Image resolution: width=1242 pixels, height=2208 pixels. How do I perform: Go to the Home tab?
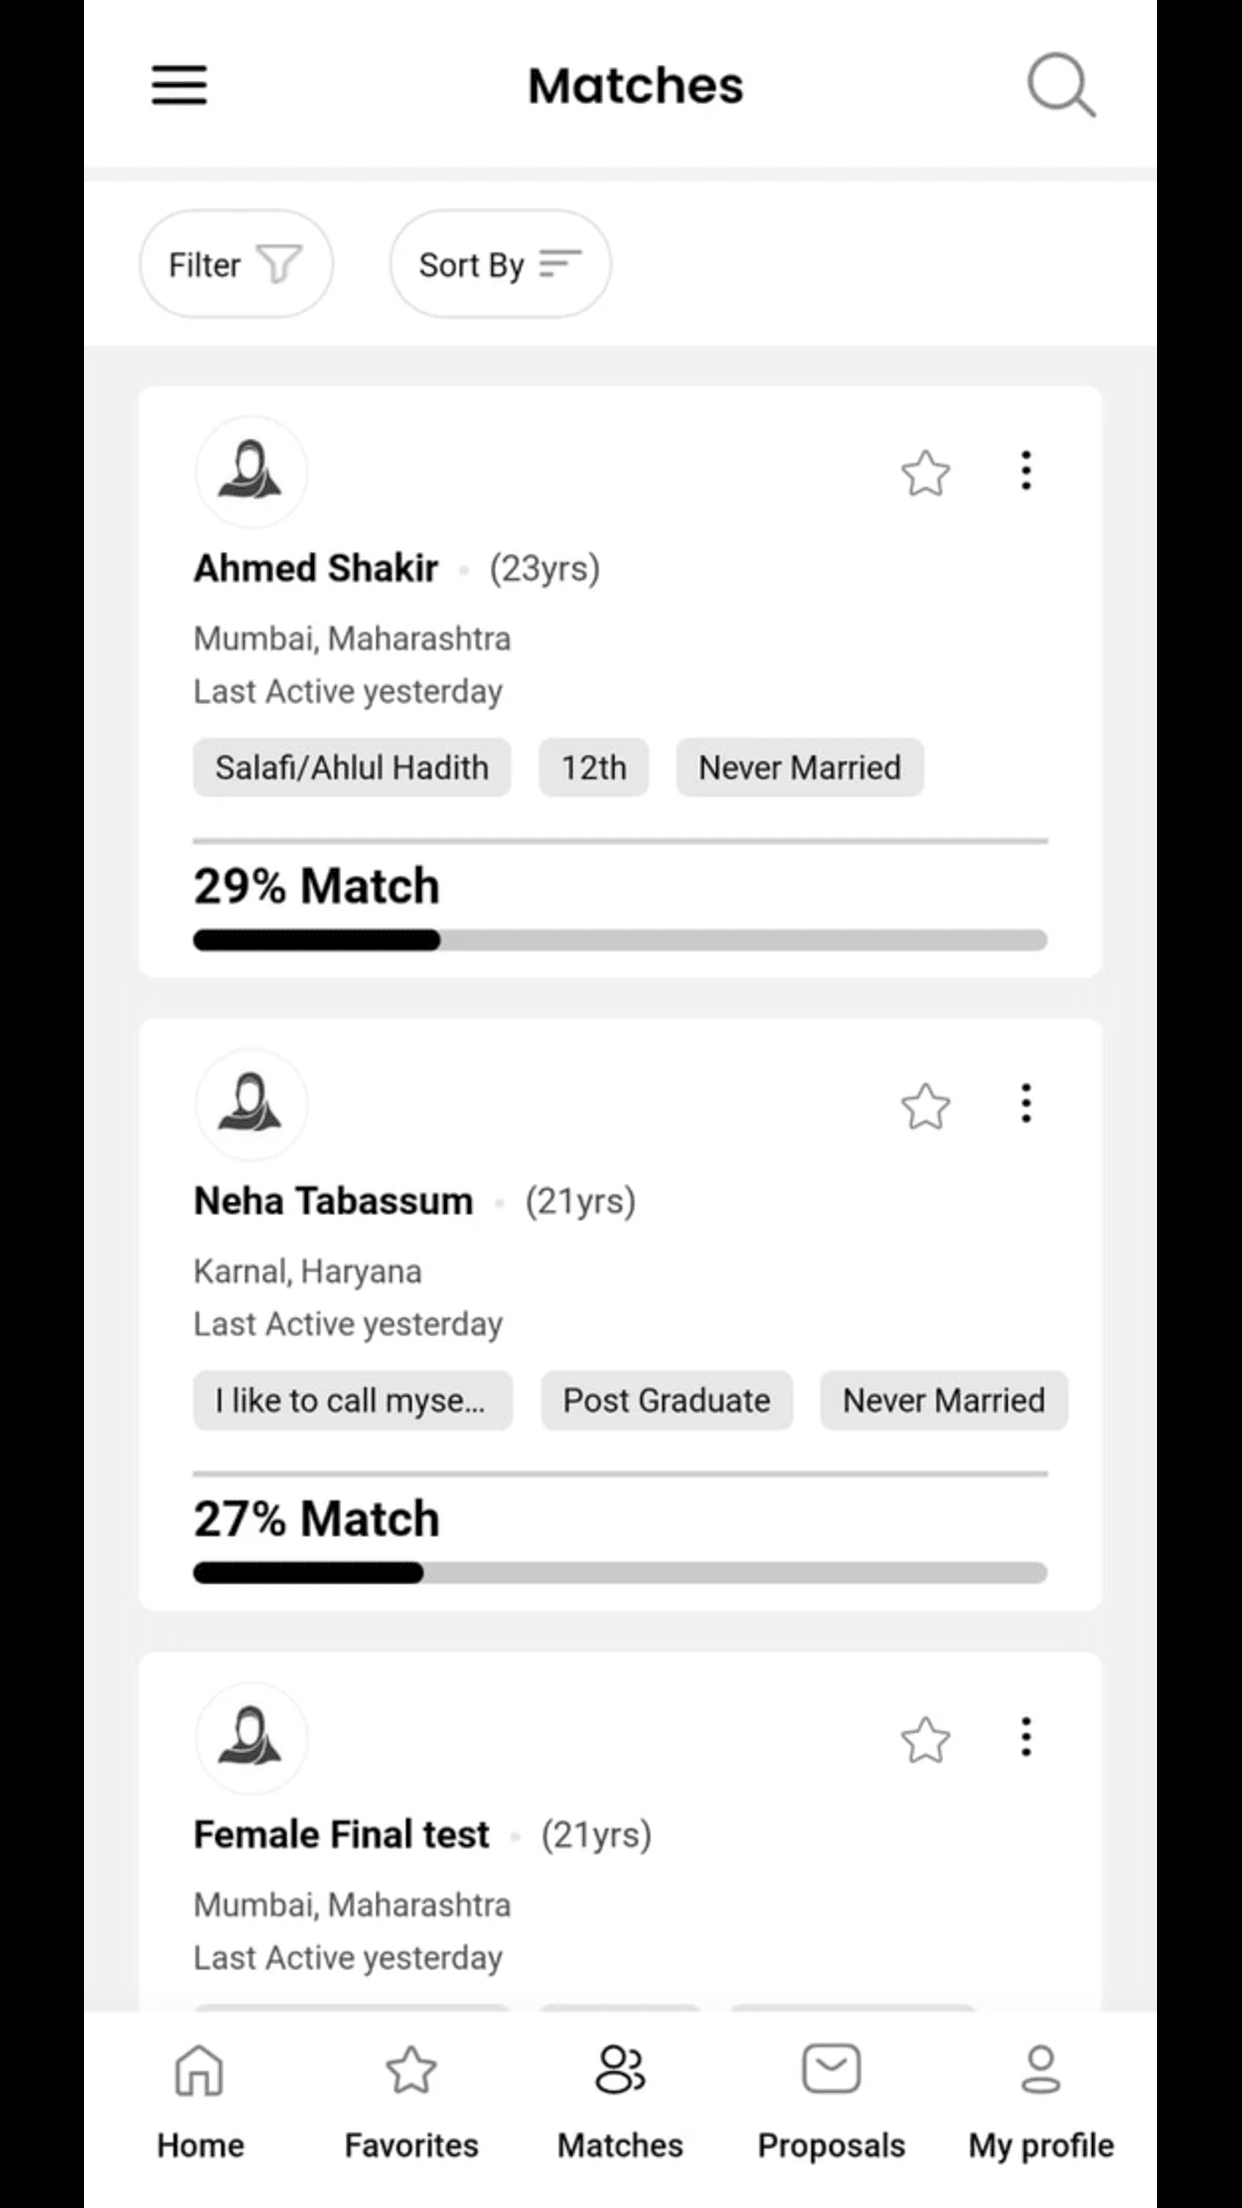(200, 2101)
